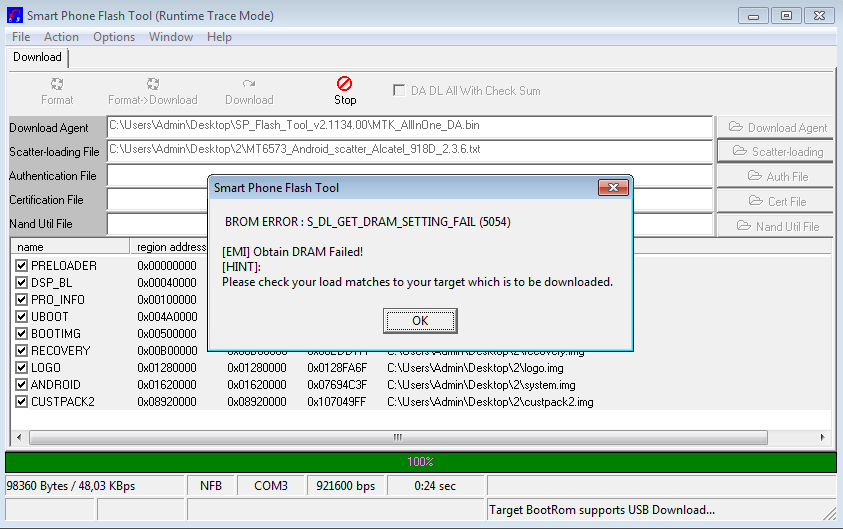Click the Download Agent path field
The height and width of the screenshot is (529, 843).
coord(410,126)
